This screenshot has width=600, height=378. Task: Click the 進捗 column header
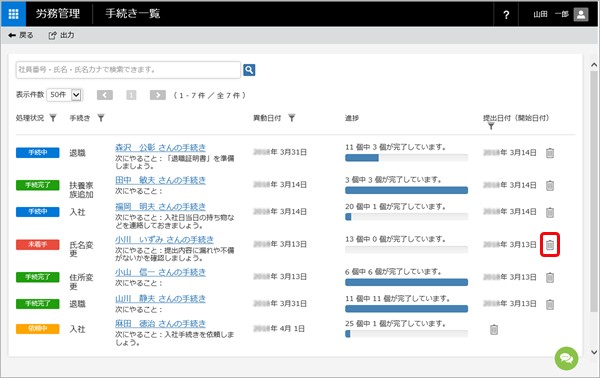352,118
